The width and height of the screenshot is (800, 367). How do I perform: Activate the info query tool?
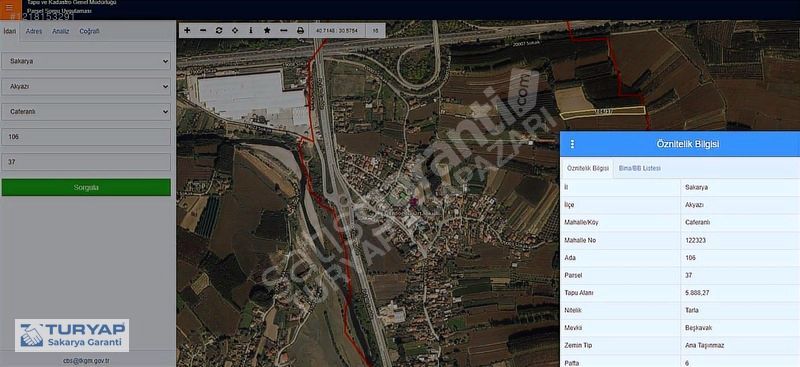coord(251,31)
